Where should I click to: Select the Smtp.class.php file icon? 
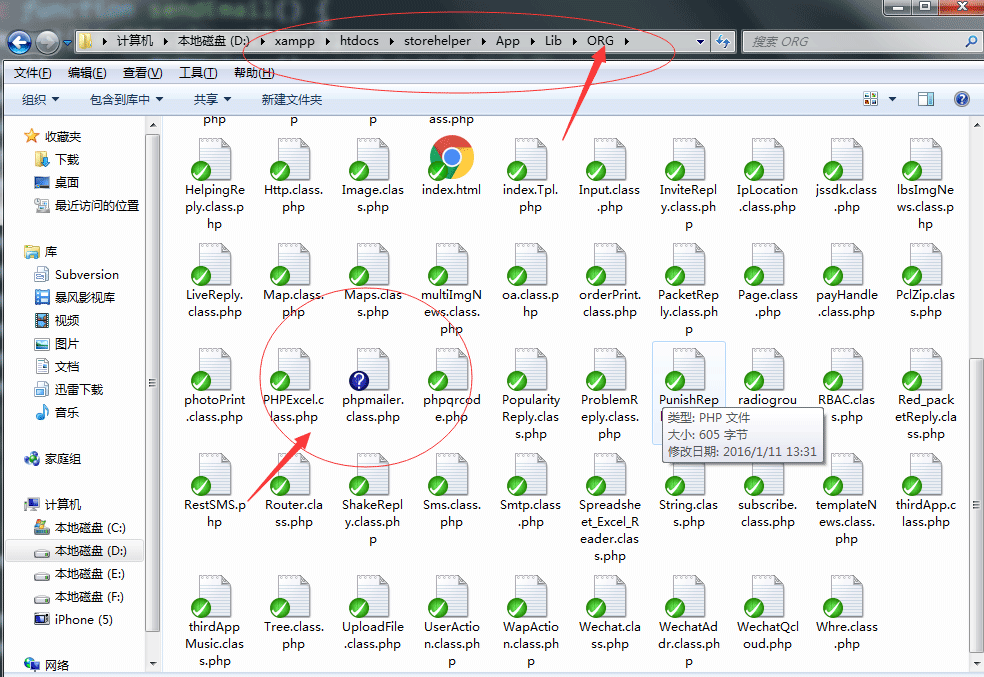(x=530, y=474)
